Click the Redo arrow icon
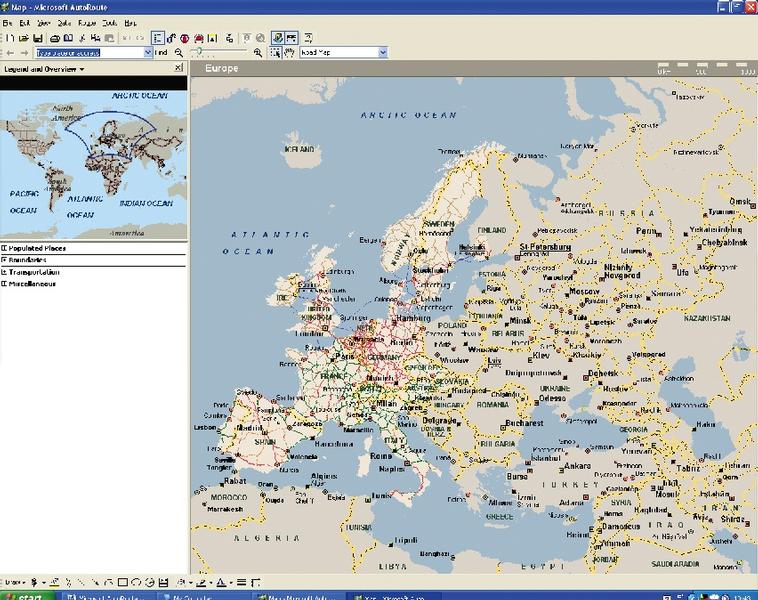Viewport: 758px width, 600px height. click(140, 38)
